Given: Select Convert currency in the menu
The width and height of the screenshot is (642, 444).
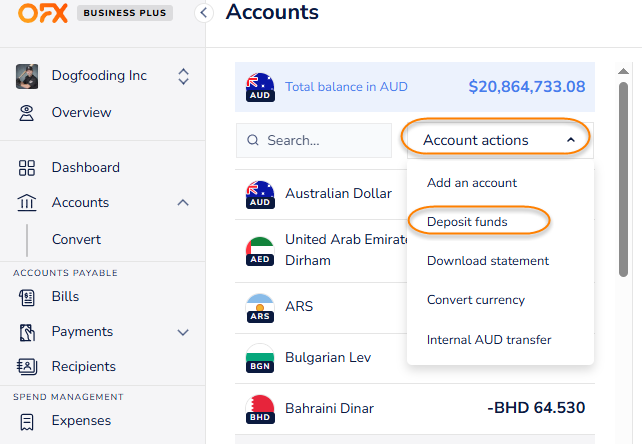Looking at the screenshot, I should coord(475,300).
